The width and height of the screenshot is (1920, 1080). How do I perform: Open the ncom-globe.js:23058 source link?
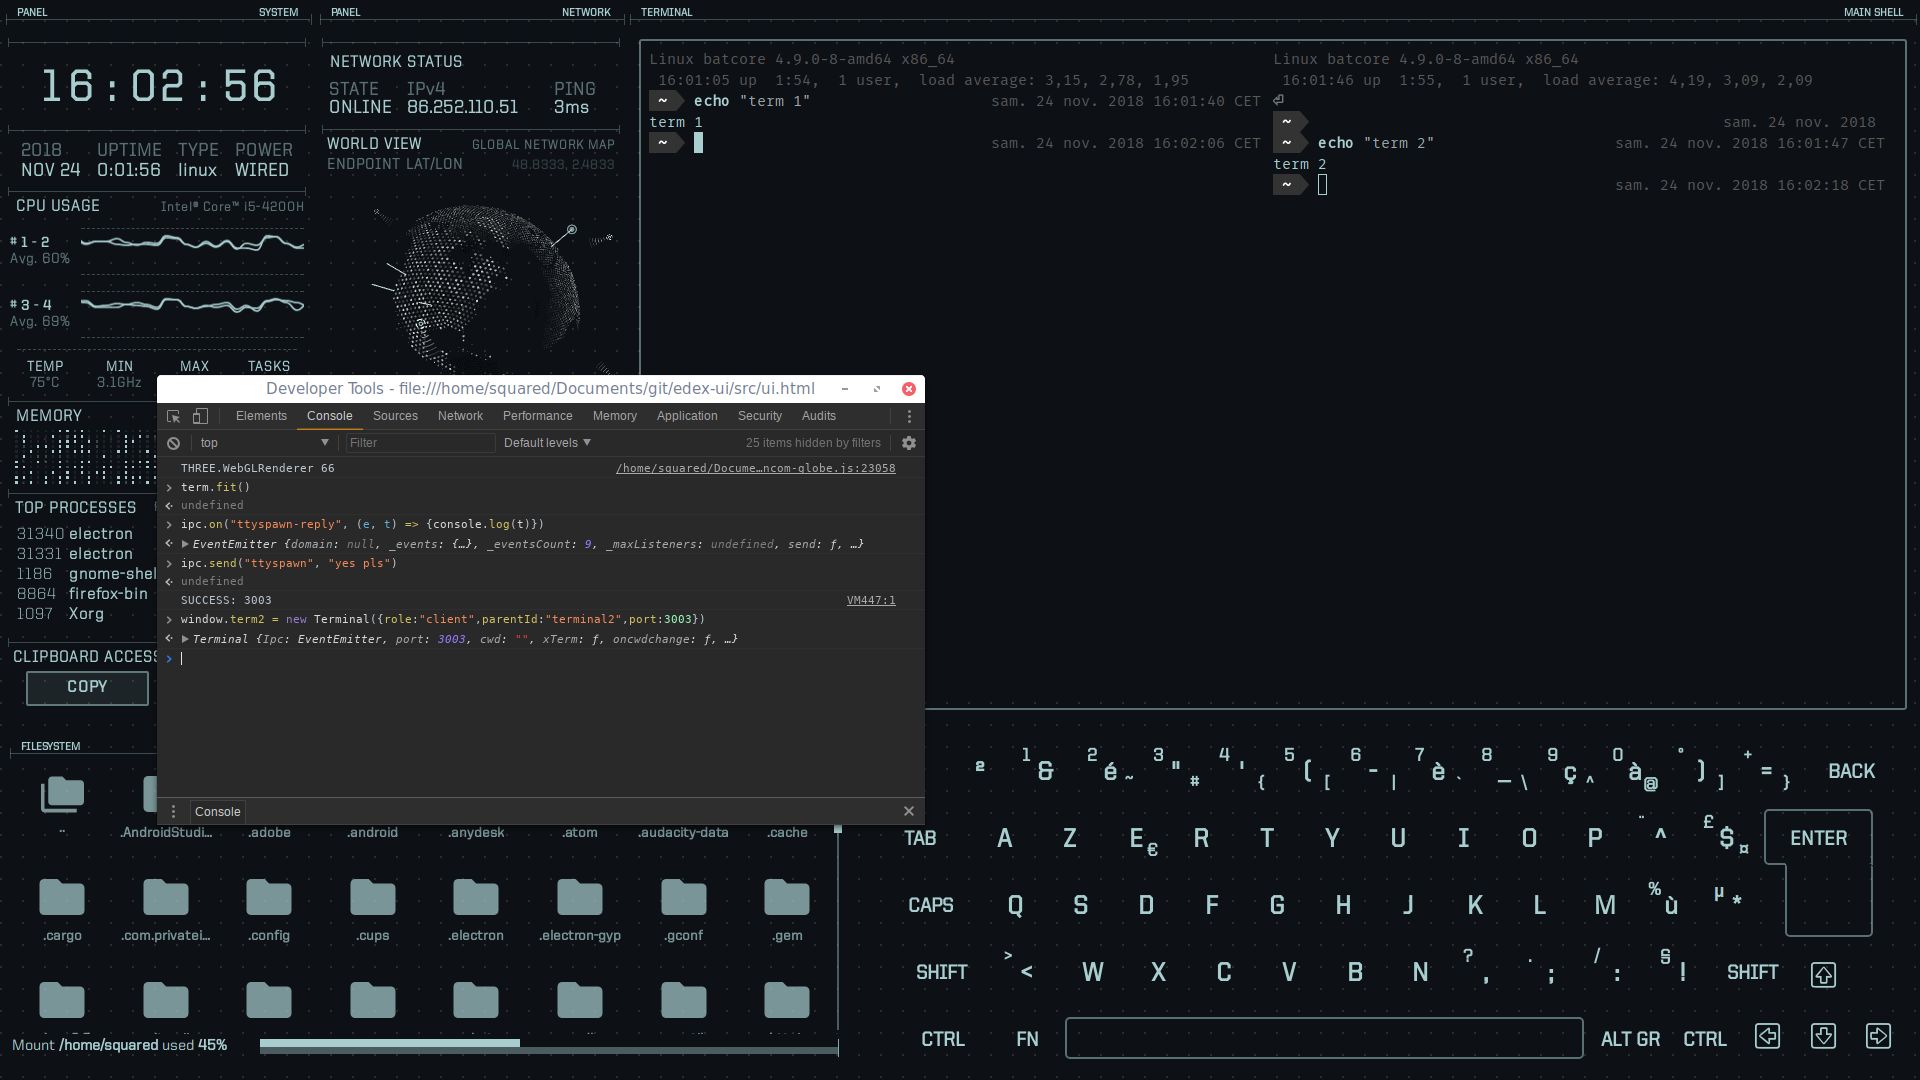pyautogui.click(x=755, y=468)
